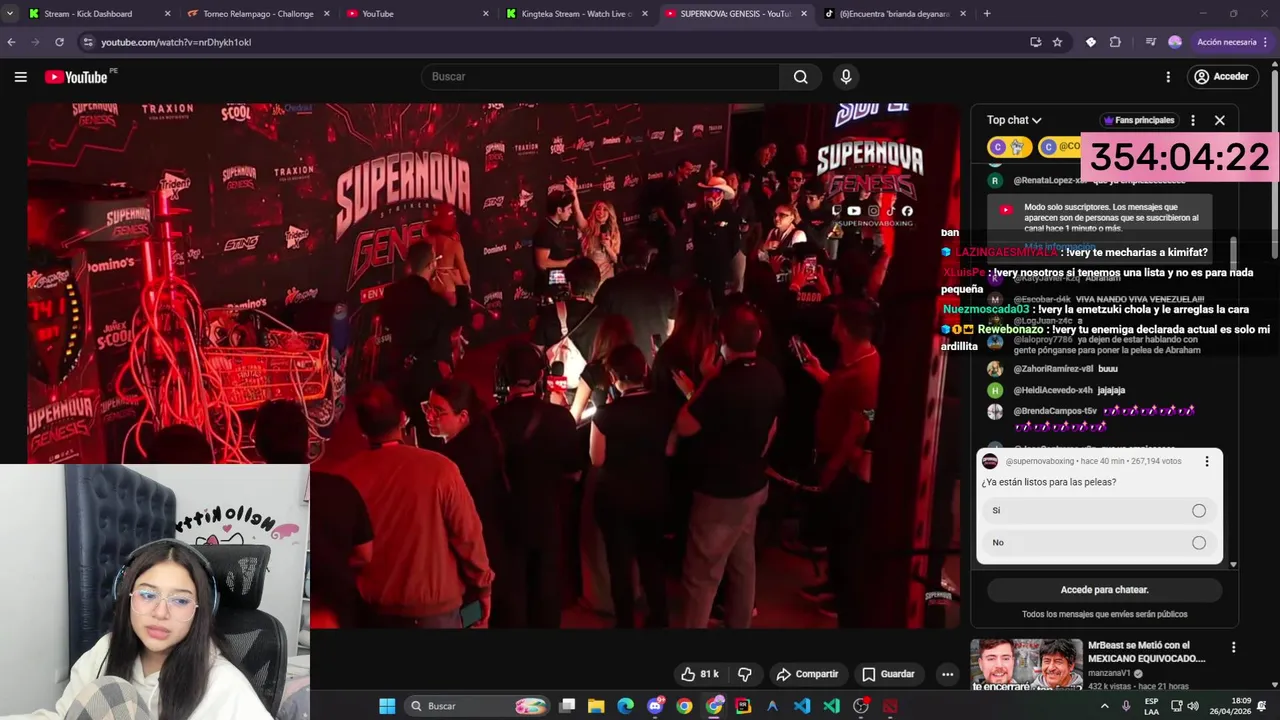View site information icon in address bar
Image resolution: width=1280 pixels, height=720 pixels.
click(88, 42)
